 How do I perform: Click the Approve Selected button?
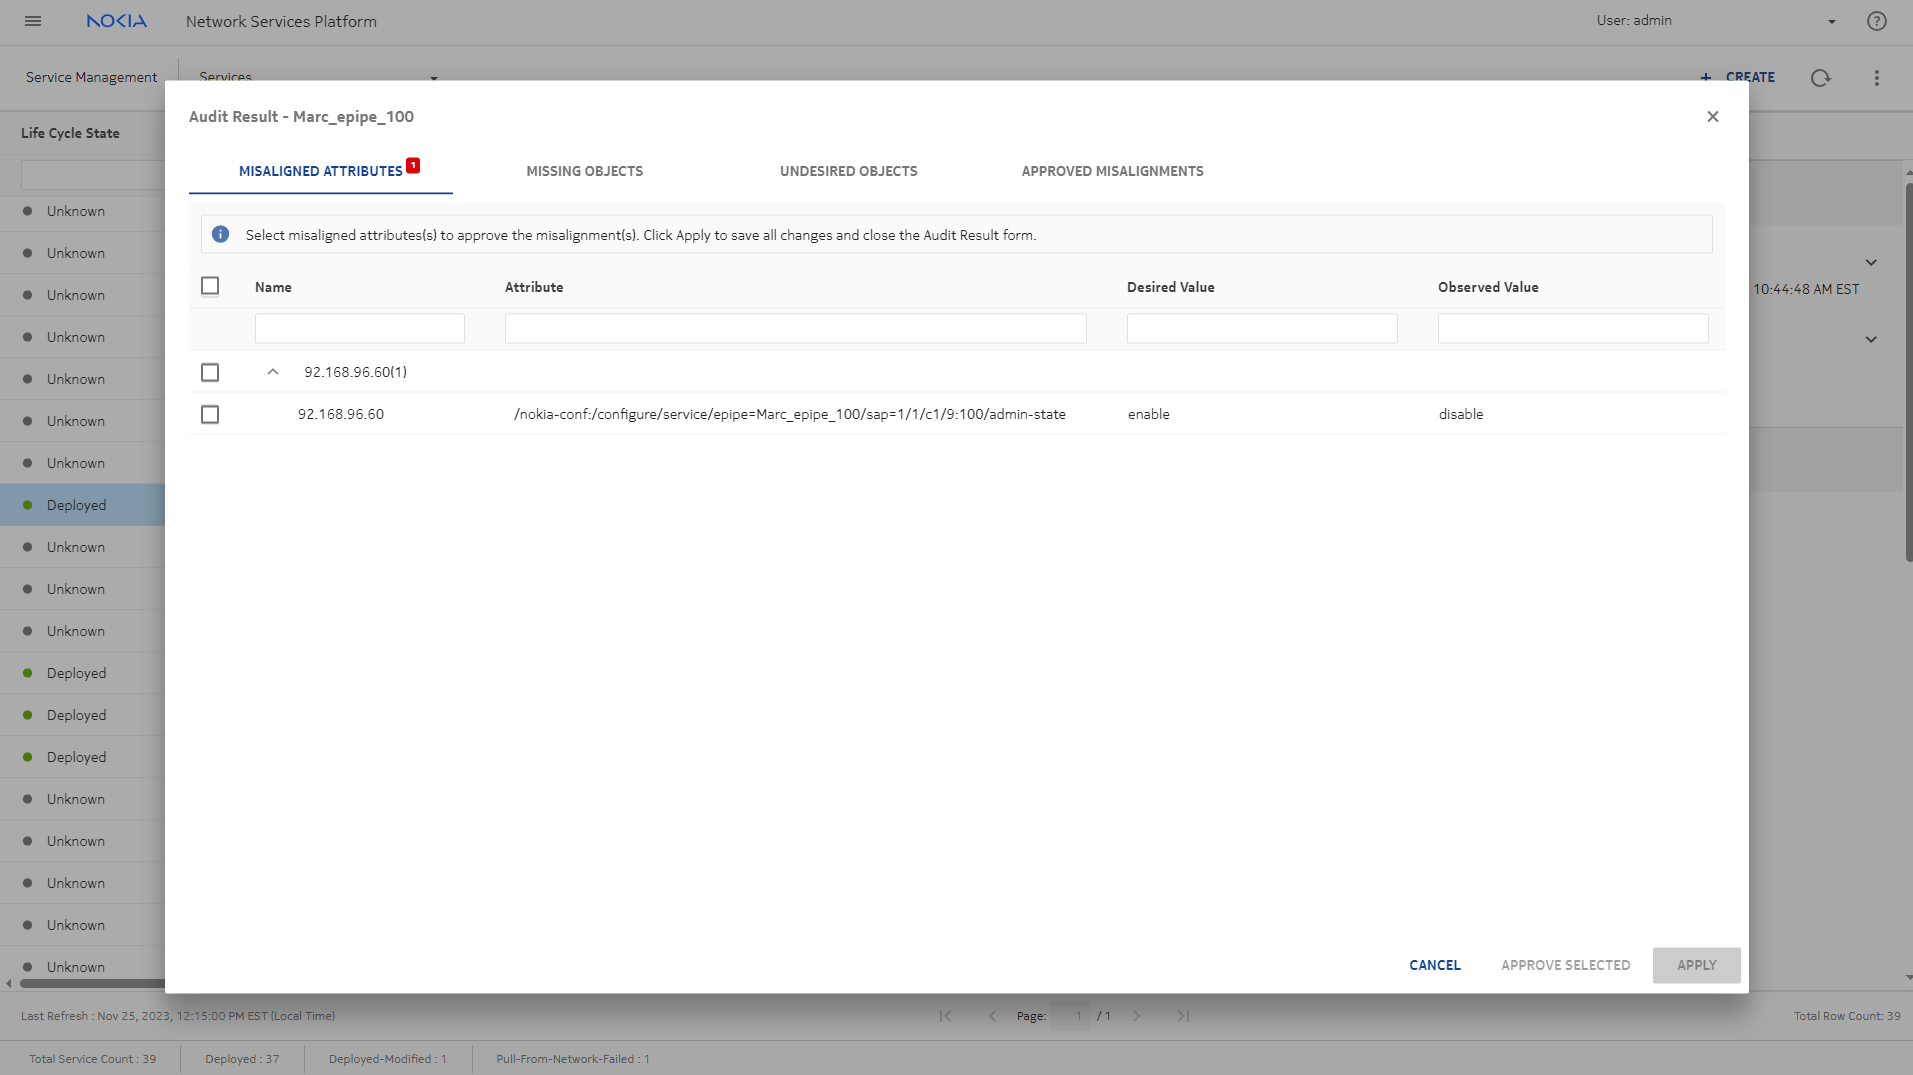tap(1565, 965)
